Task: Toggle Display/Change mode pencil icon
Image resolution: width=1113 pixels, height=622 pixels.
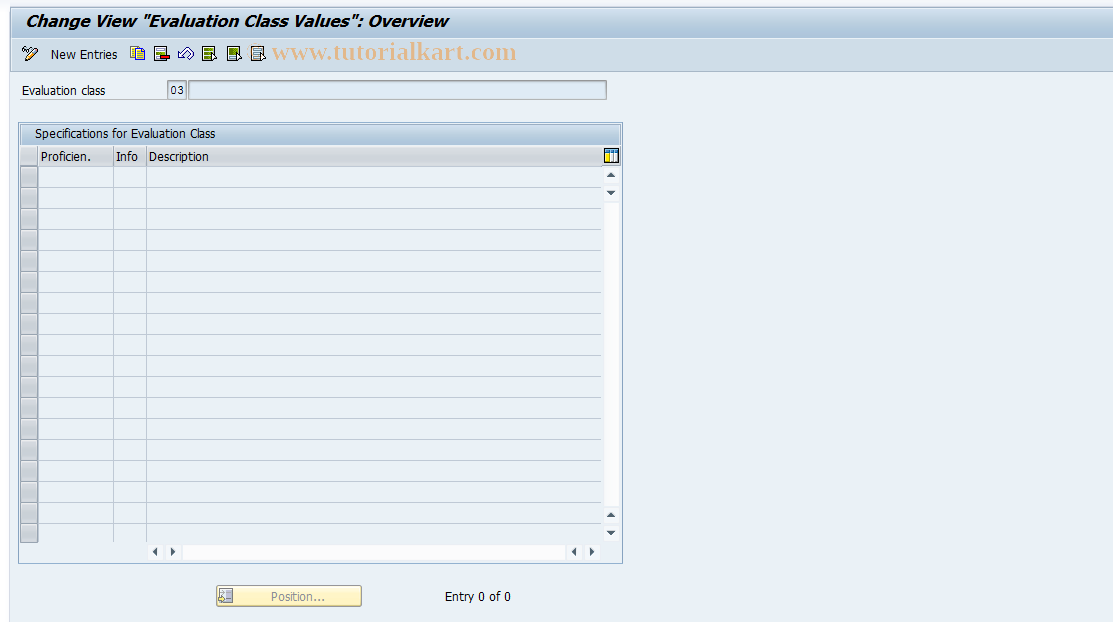Action: click(30, 54)
